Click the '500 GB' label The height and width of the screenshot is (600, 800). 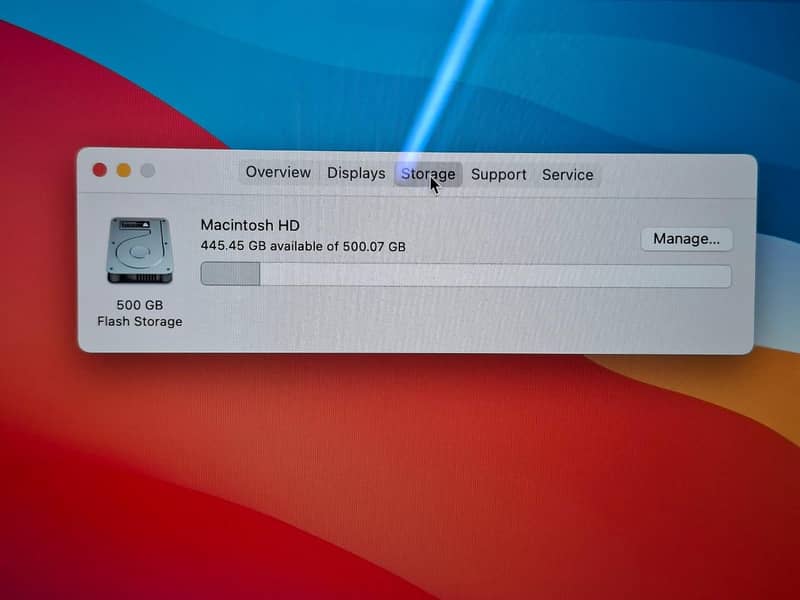[140, 305]
